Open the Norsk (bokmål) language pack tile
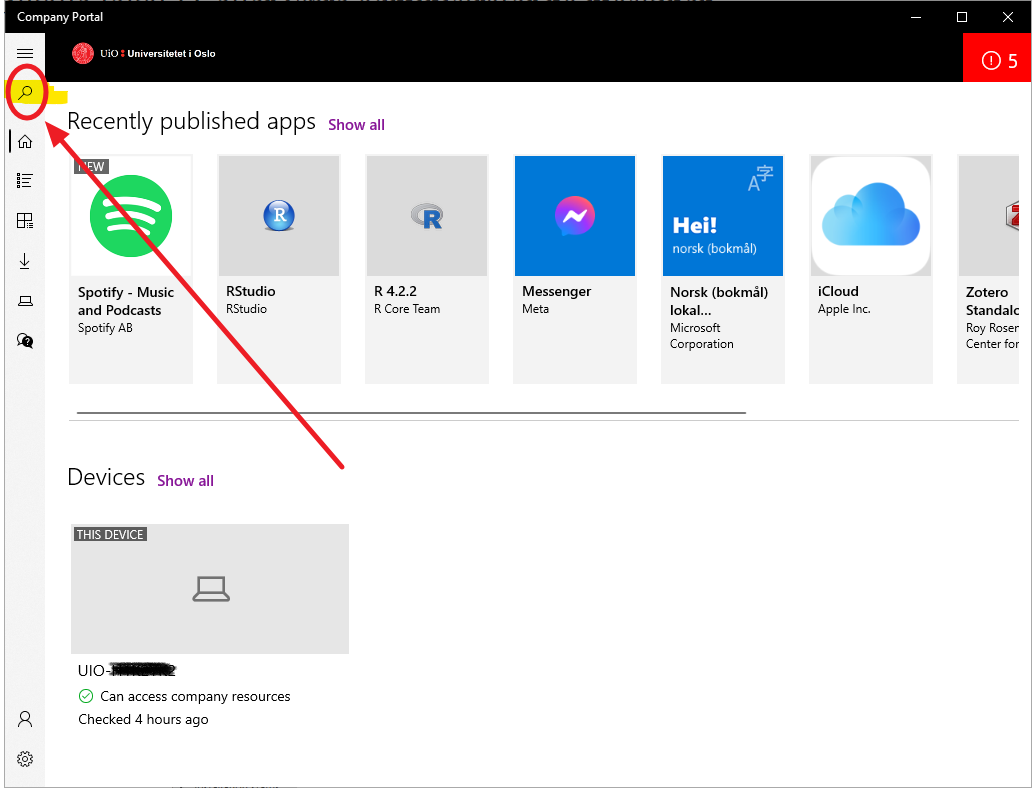Viewport: 1032px width, 788px height. tap(723, 269)
